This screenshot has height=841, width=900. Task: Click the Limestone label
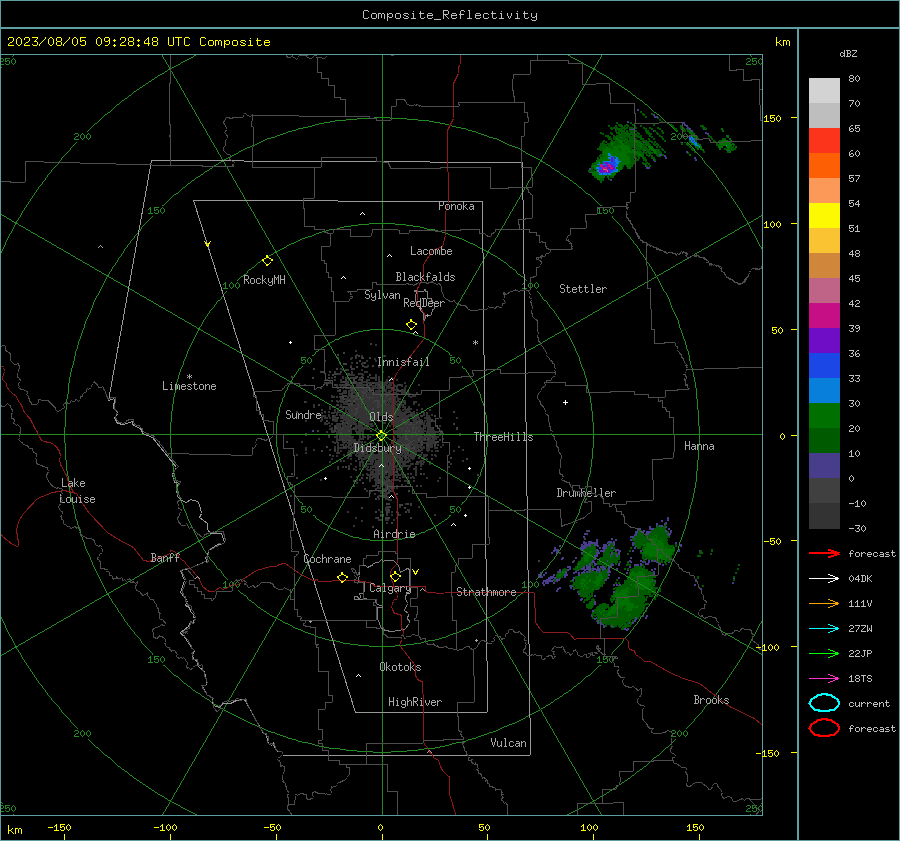pos(189,386)
